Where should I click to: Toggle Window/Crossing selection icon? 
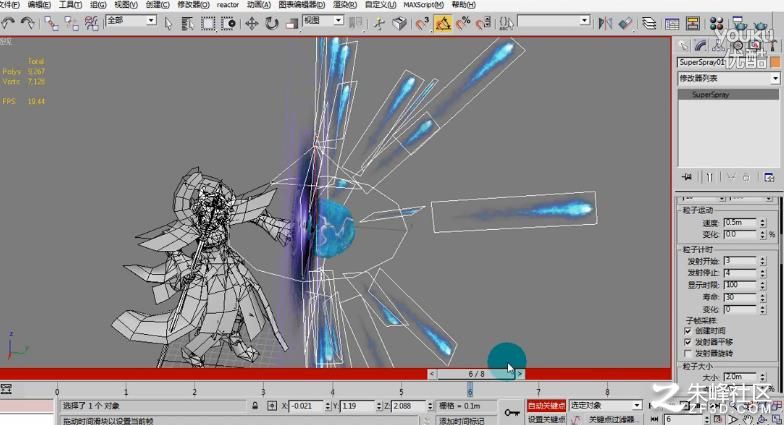pos(228,23)
